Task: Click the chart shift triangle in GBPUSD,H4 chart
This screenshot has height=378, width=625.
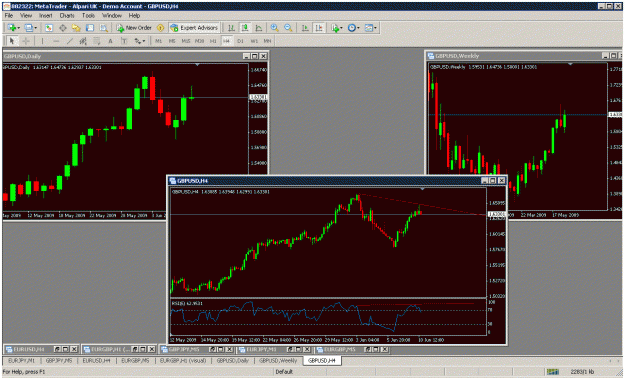Action: click(x=423, y=189)
